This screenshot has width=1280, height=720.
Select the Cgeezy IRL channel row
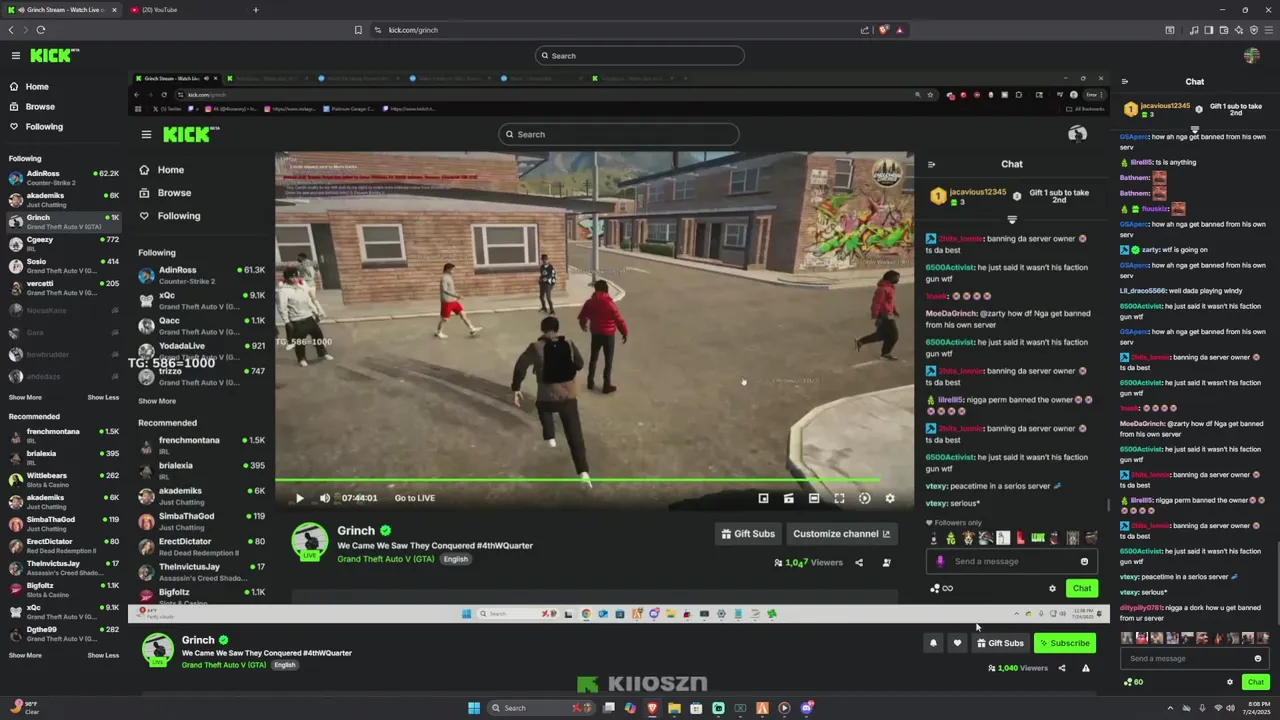click(63, 244)
